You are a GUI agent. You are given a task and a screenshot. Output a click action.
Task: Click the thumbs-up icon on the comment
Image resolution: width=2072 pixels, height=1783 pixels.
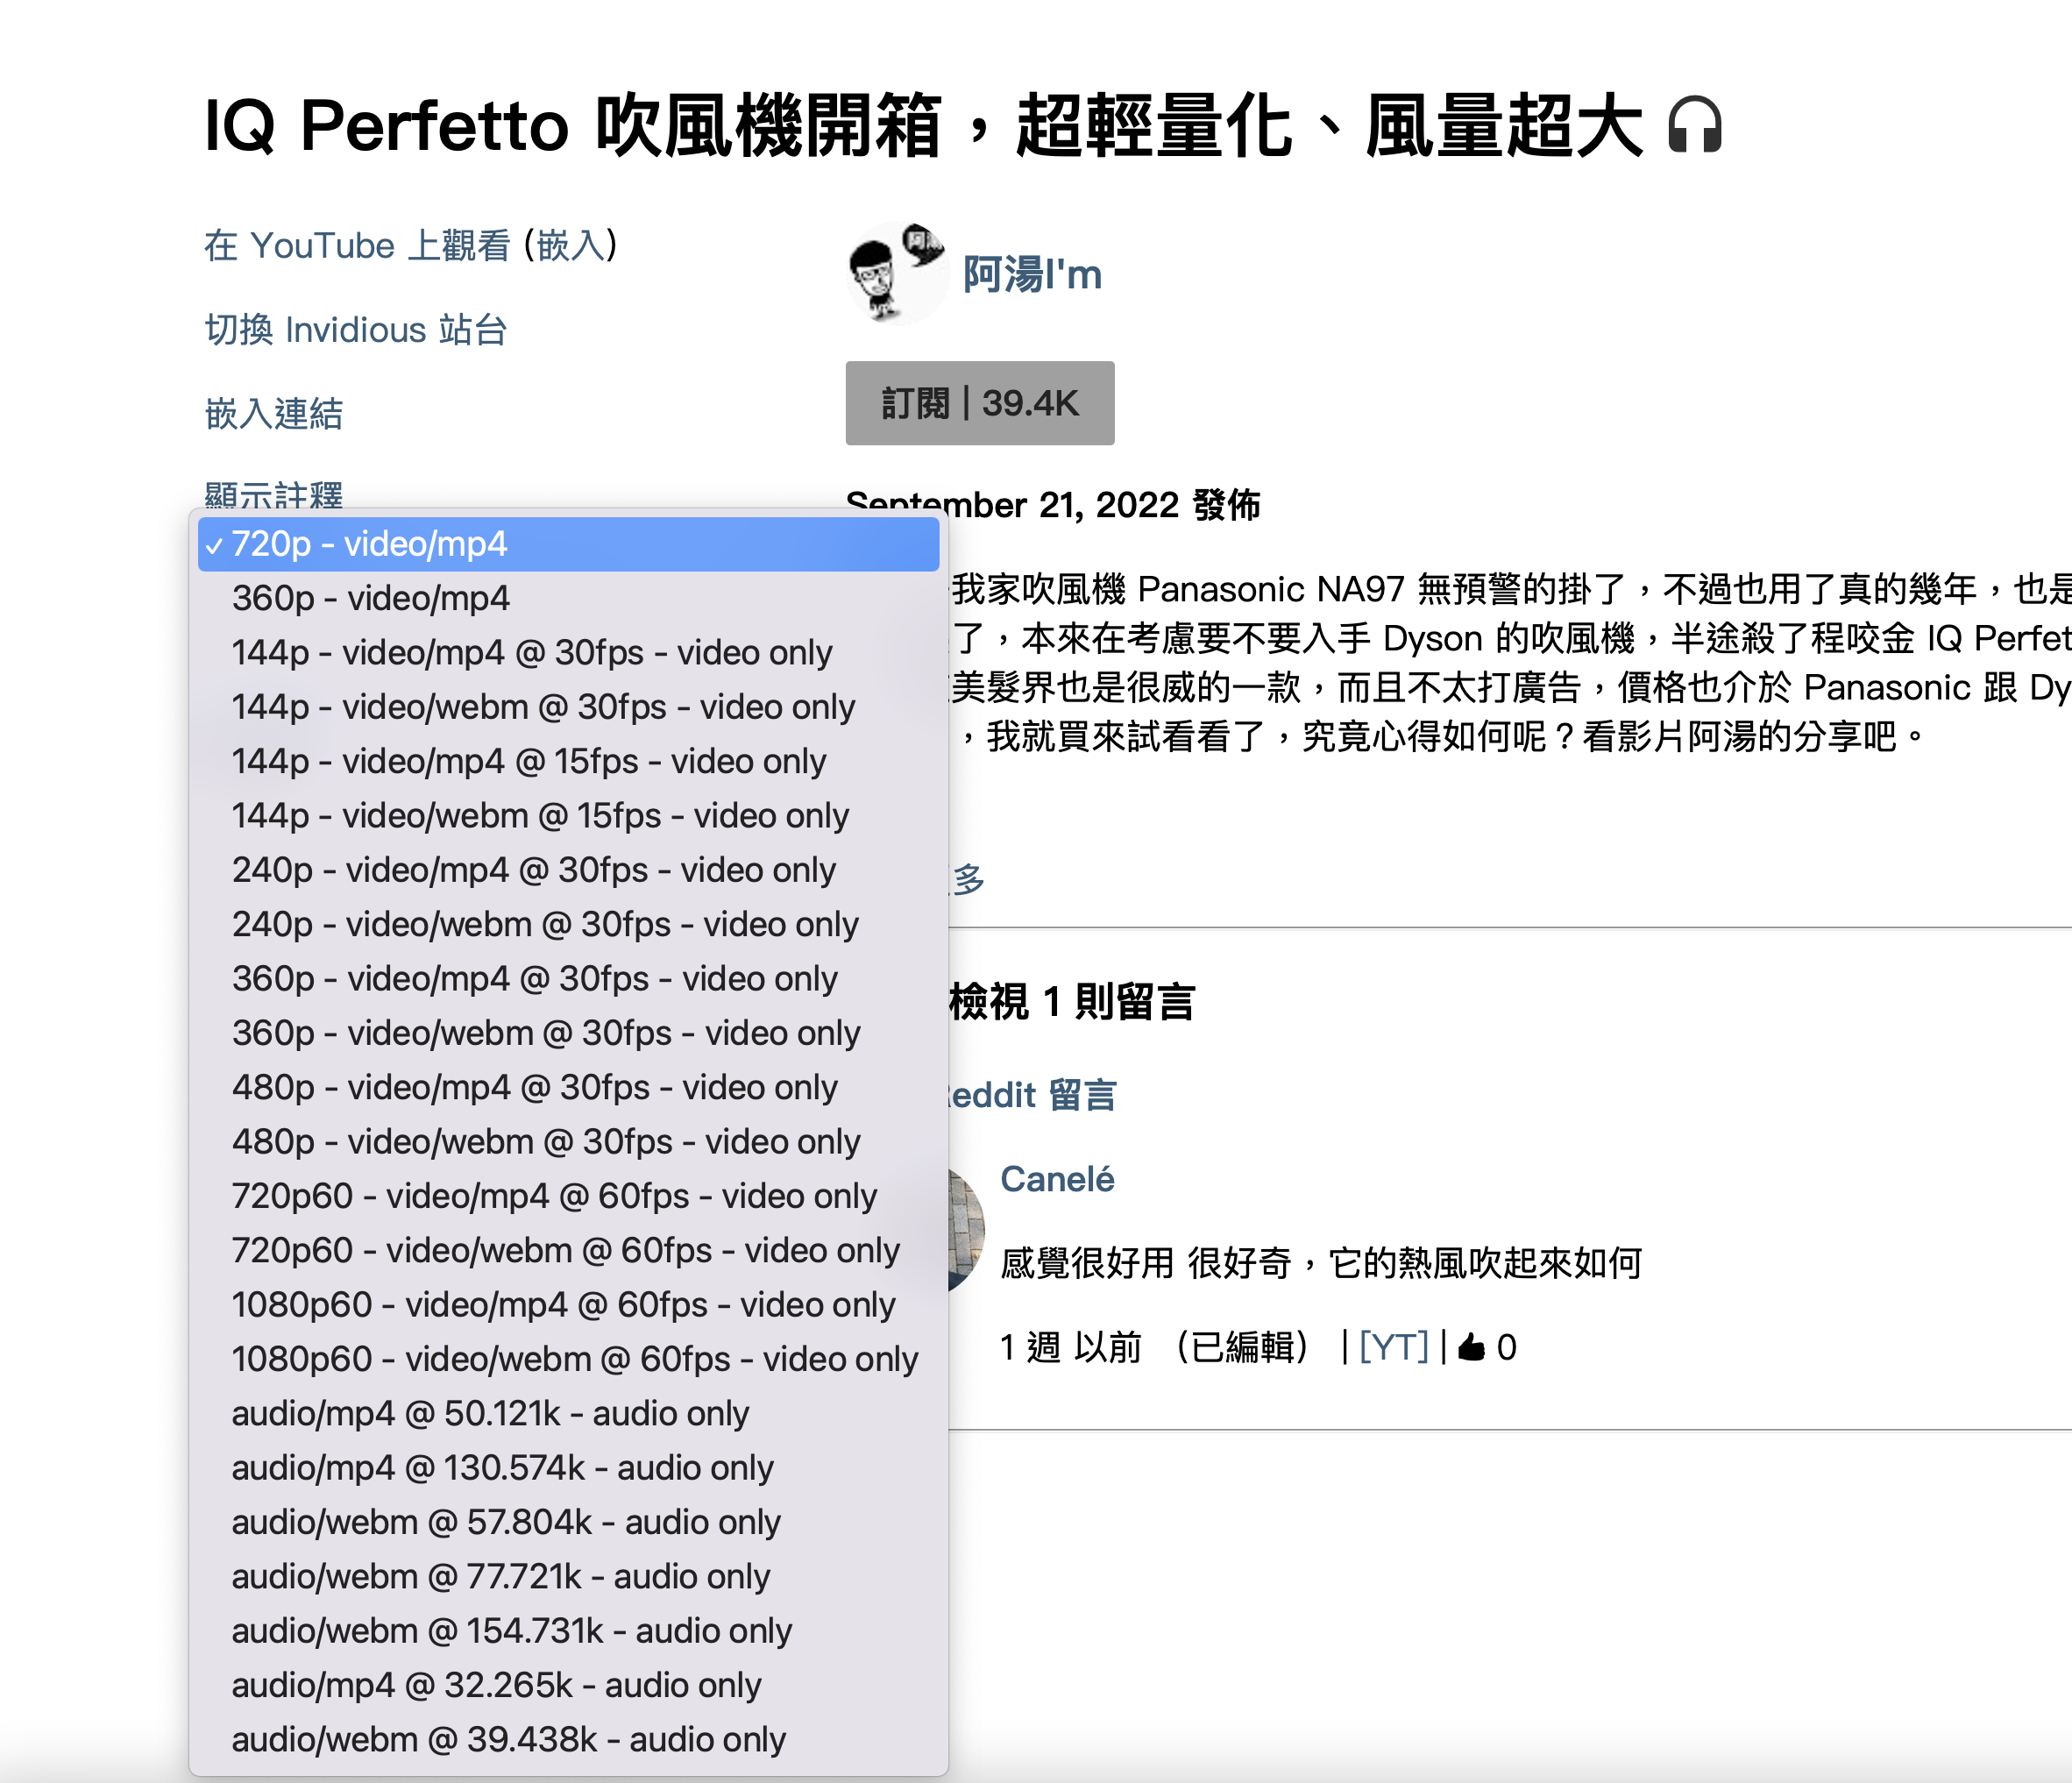(x=1471, y=1348)
